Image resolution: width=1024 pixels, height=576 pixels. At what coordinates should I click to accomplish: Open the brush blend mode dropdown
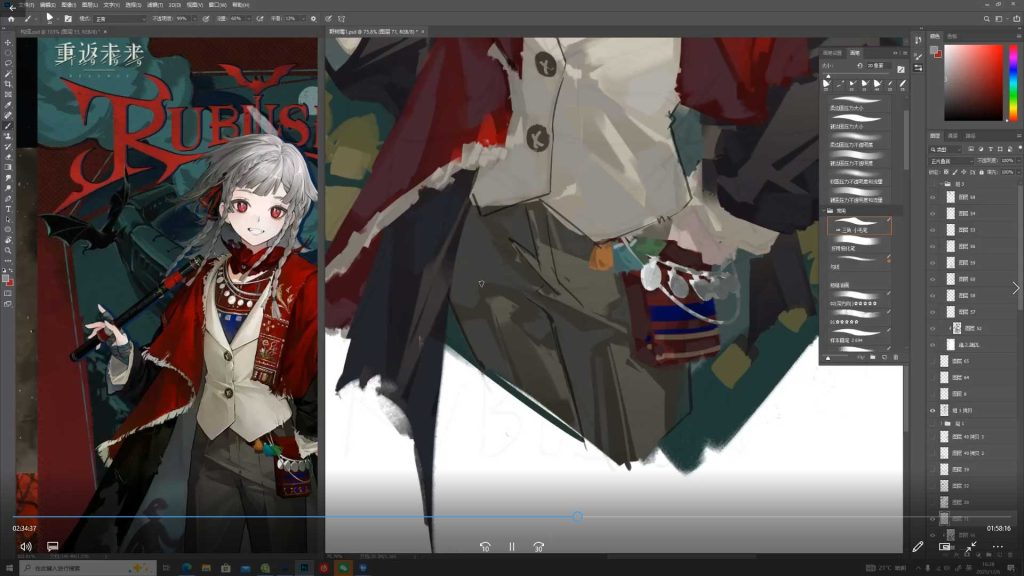point(118,18)
